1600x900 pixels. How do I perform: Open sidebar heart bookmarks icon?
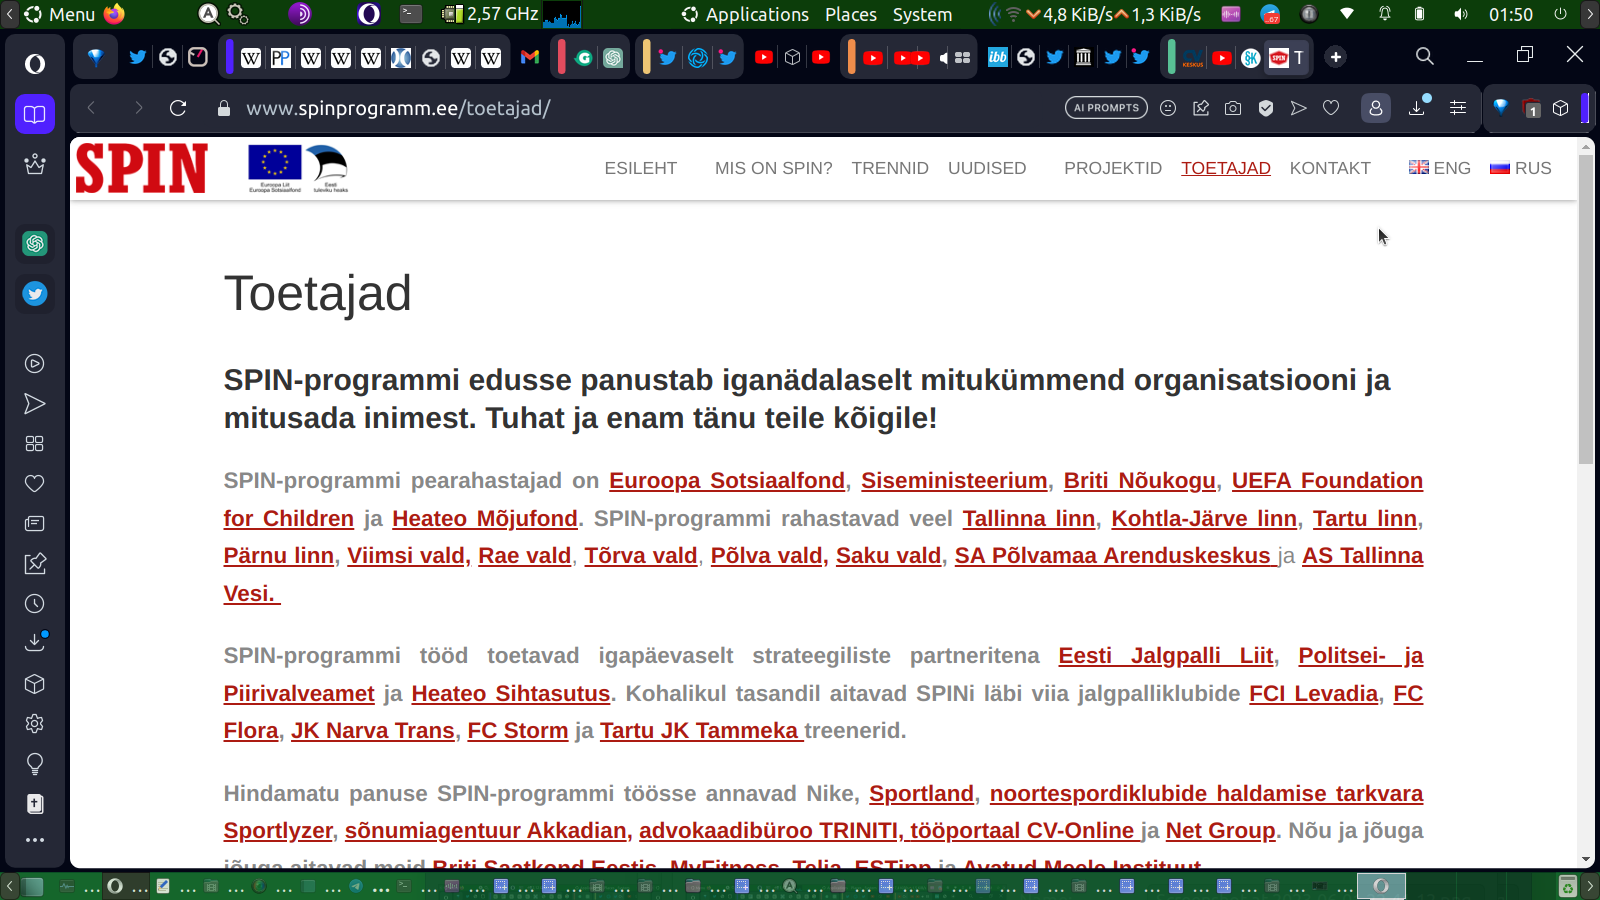35,484
